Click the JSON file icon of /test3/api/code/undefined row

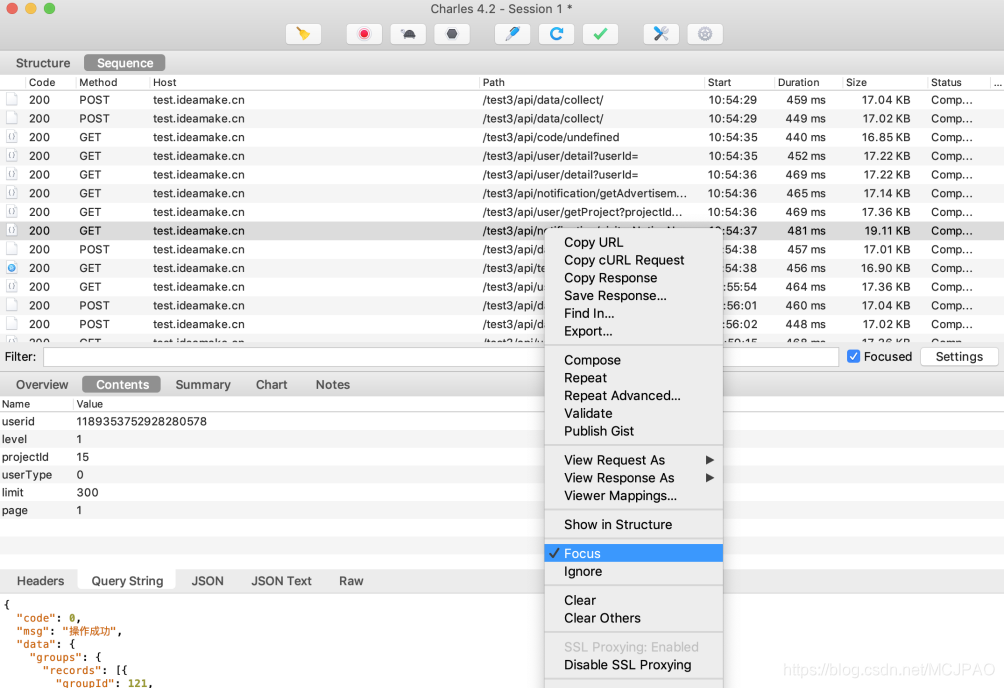(x=12, y=137)
